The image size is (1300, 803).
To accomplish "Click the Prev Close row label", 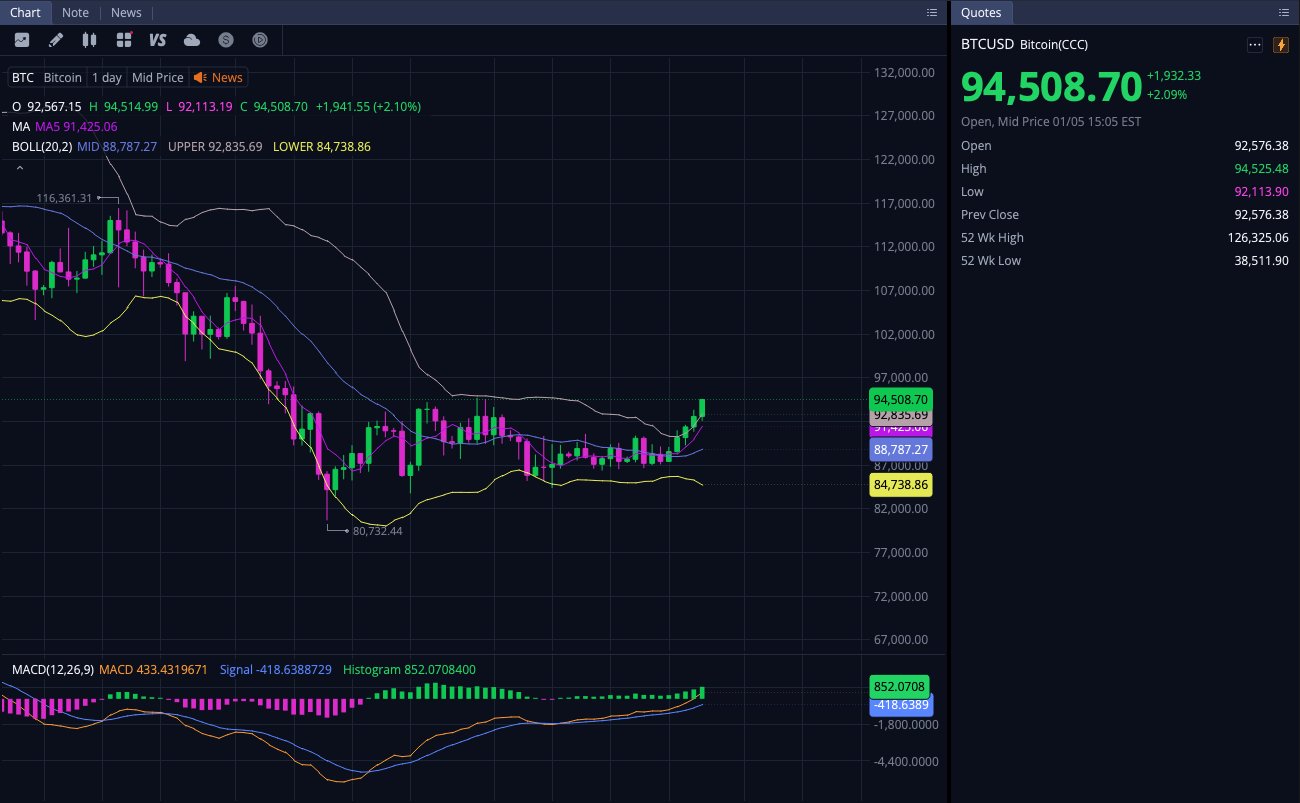I will 990,214.
